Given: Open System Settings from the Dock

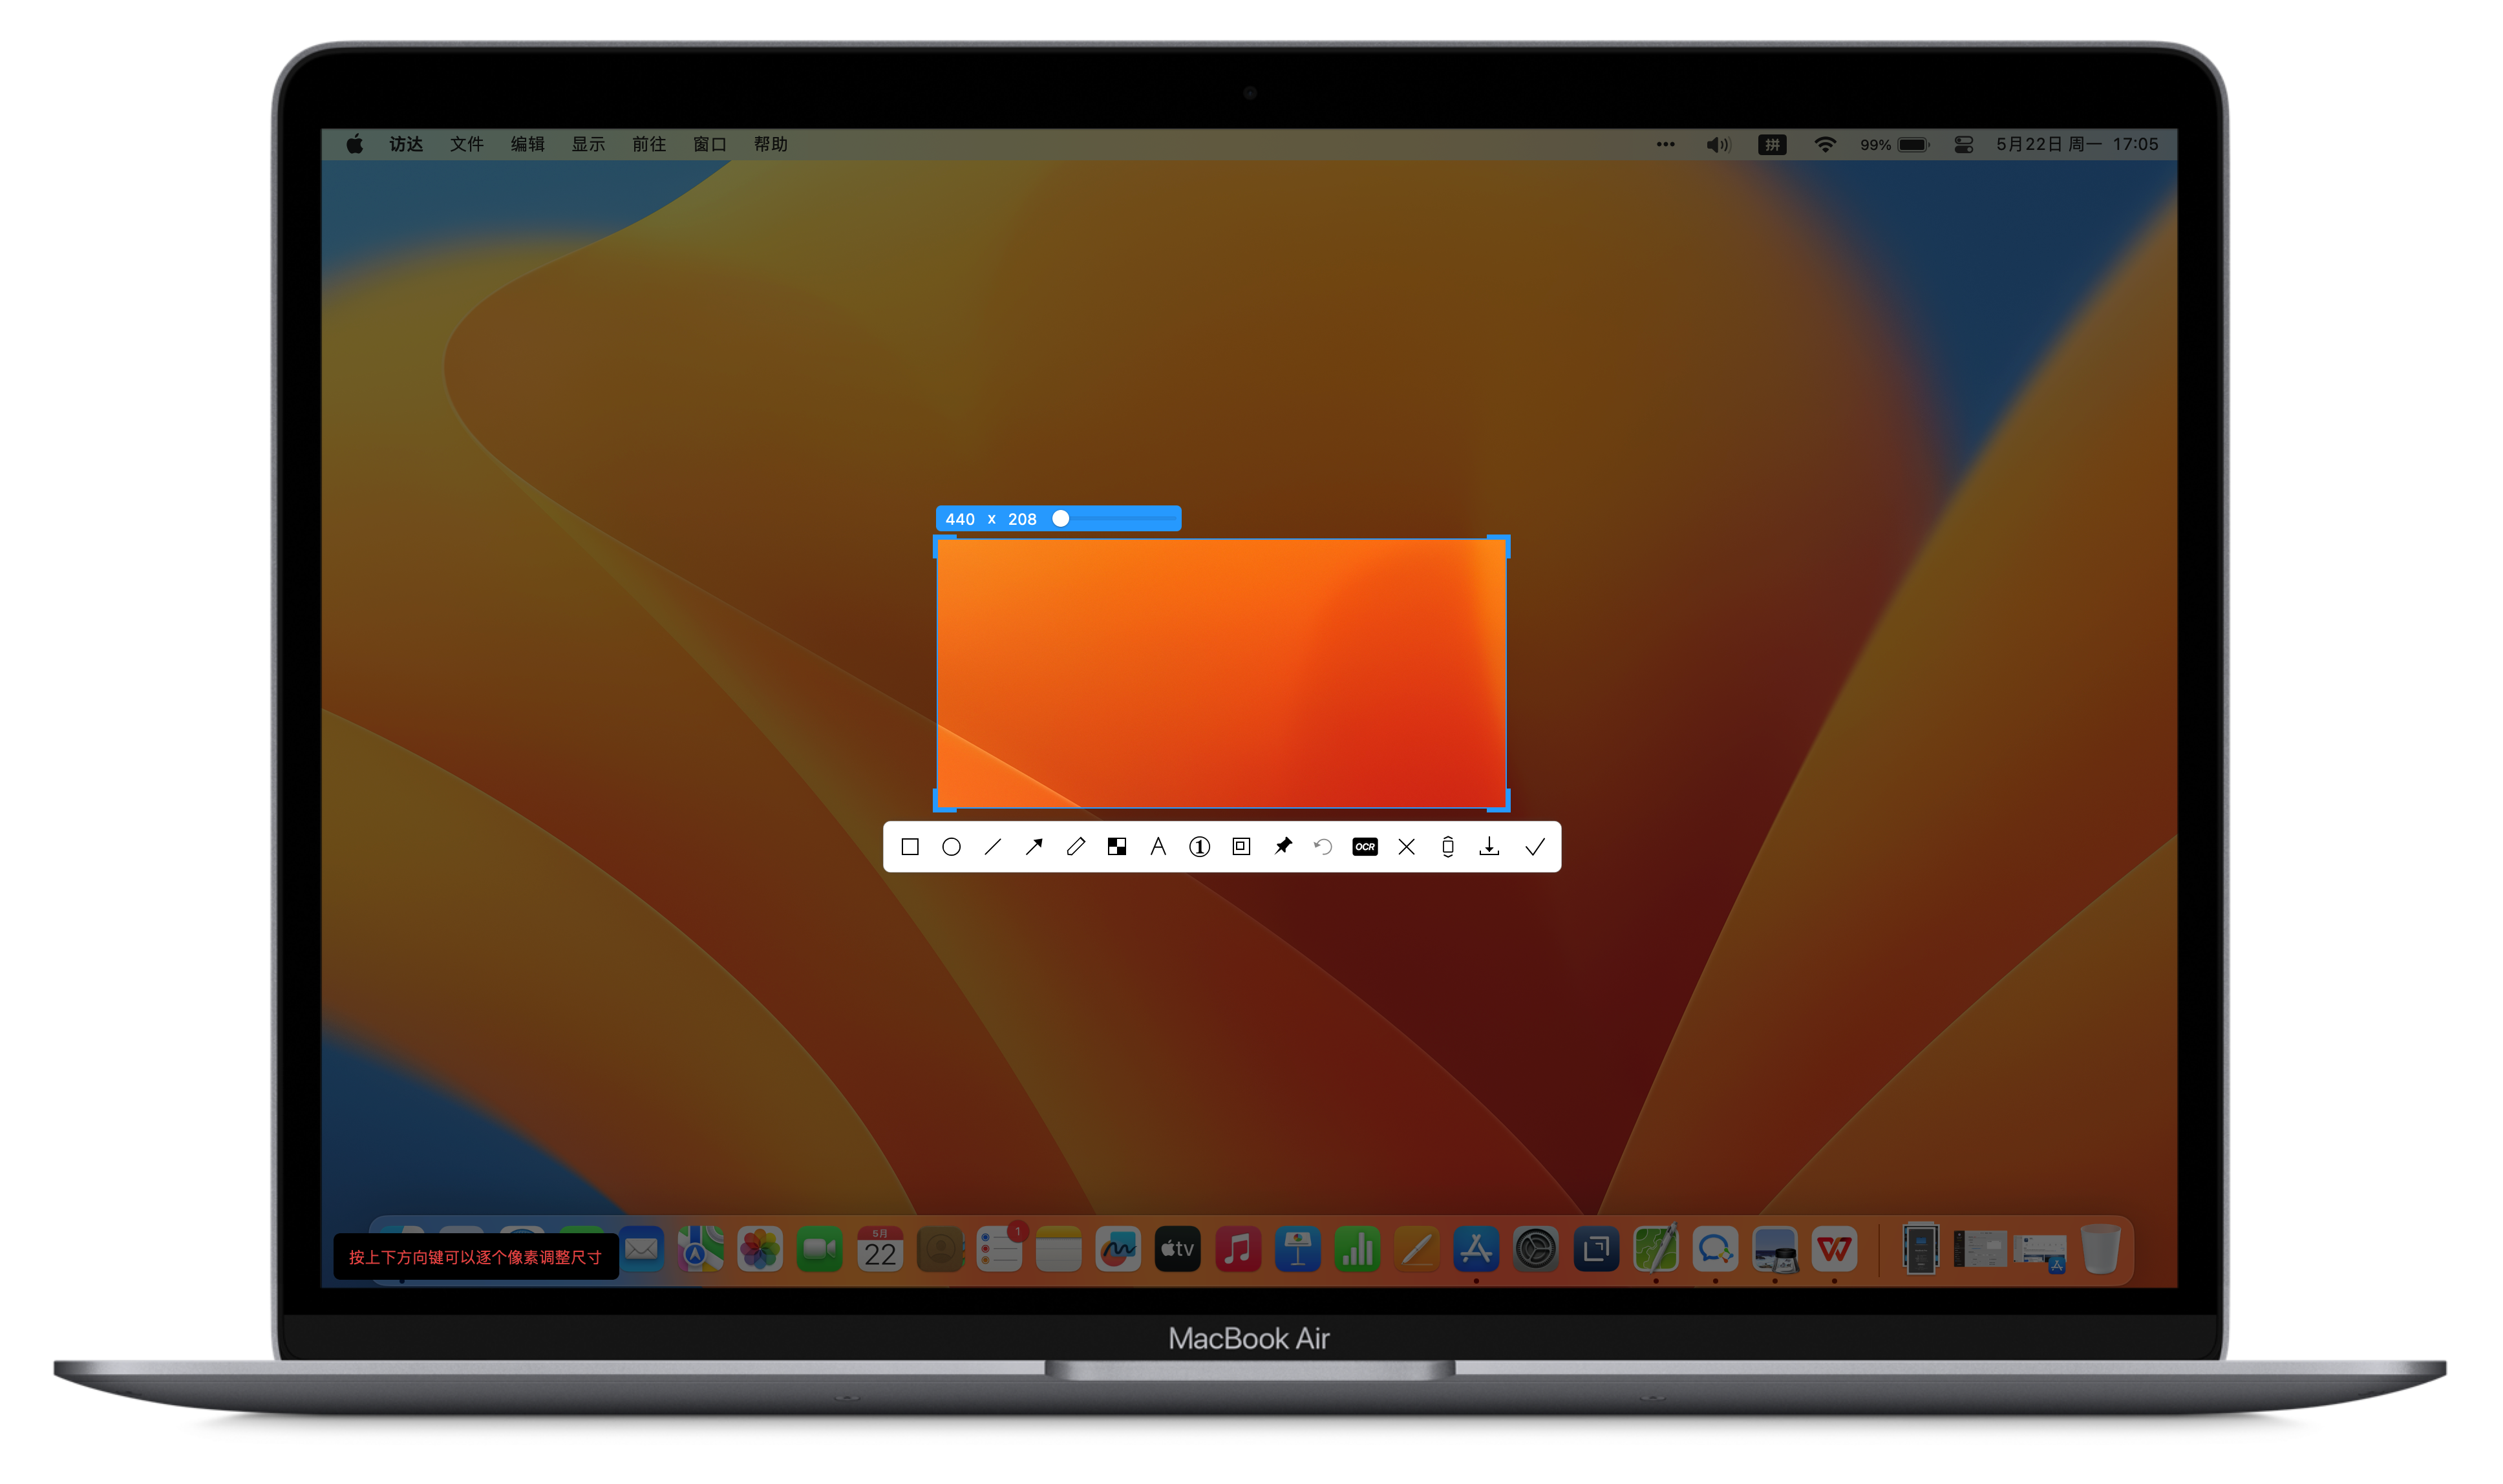Looking at the screenshot, I should (x=1536, y=1249).
